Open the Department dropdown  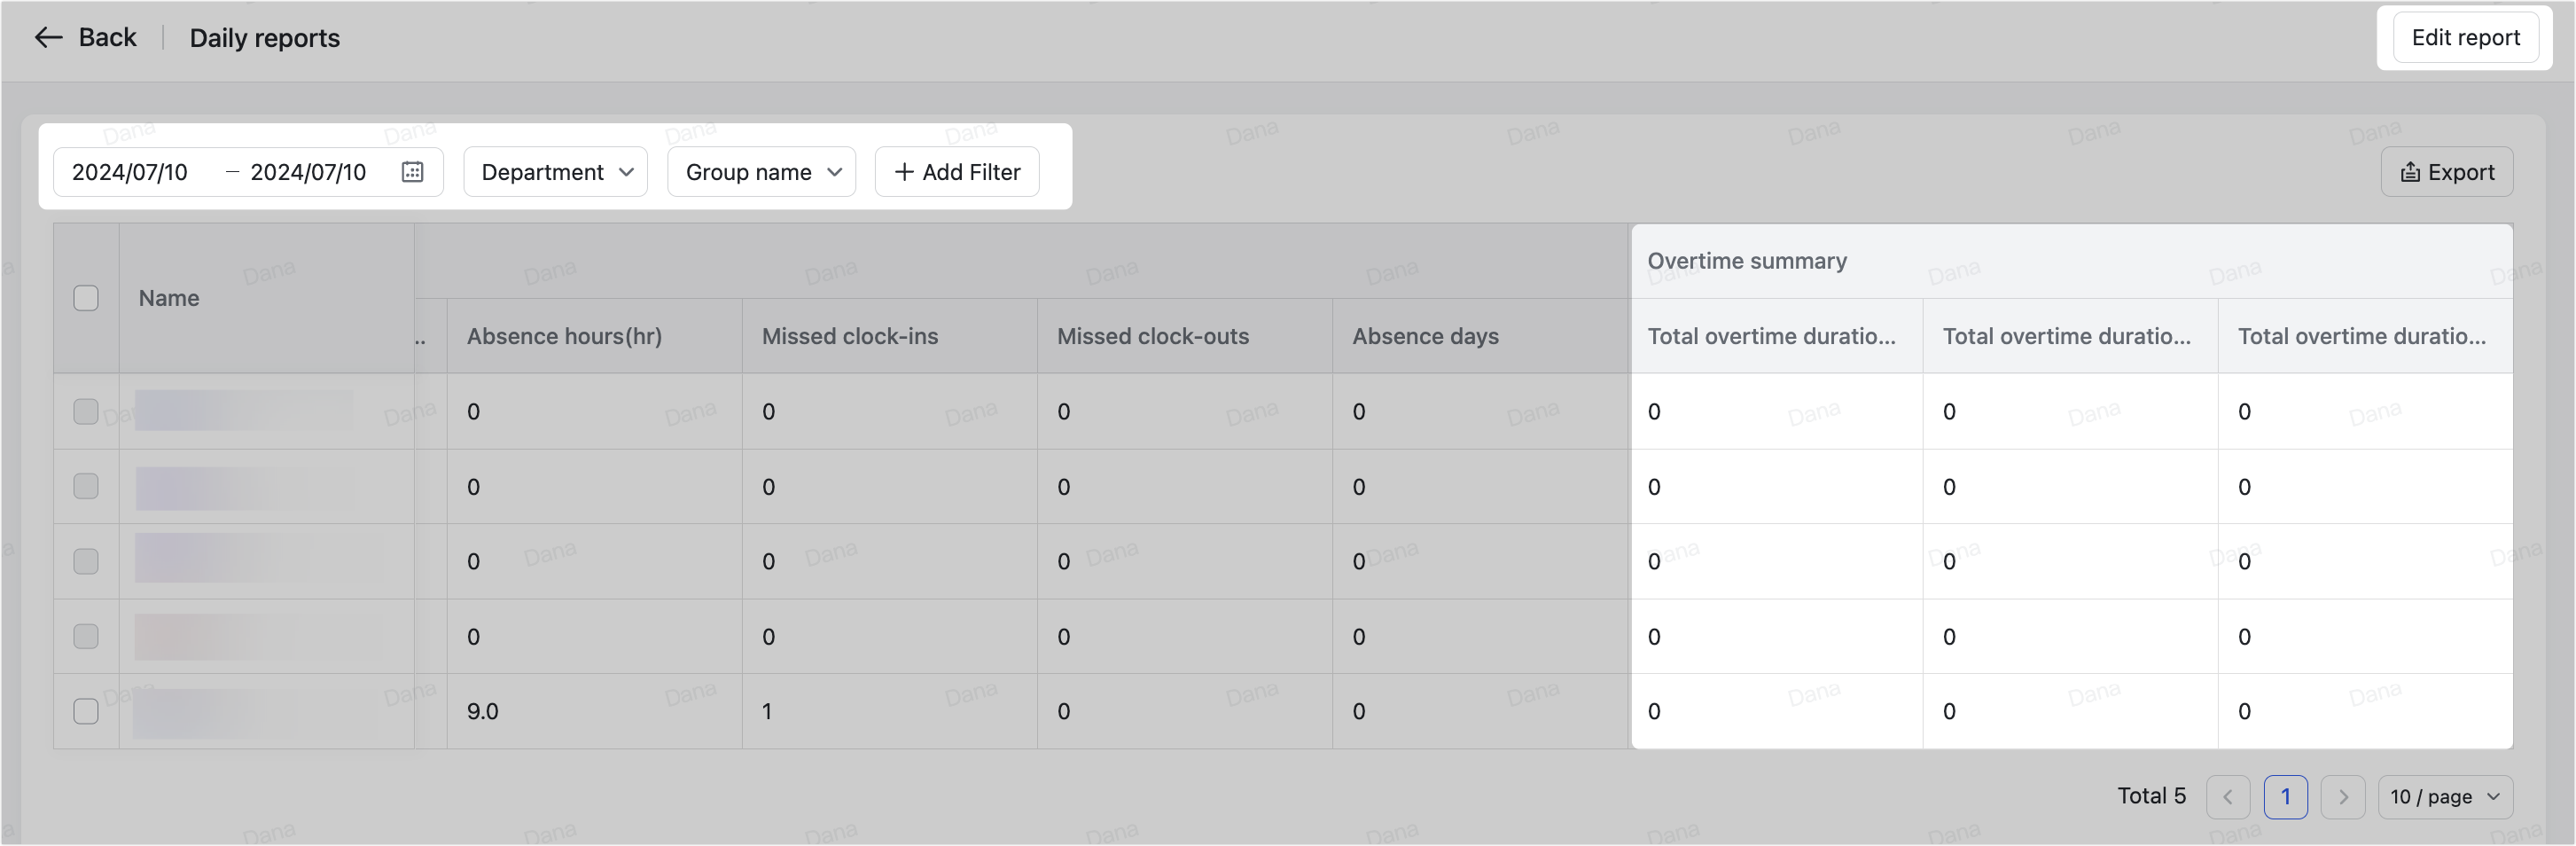tap(555, 171)
